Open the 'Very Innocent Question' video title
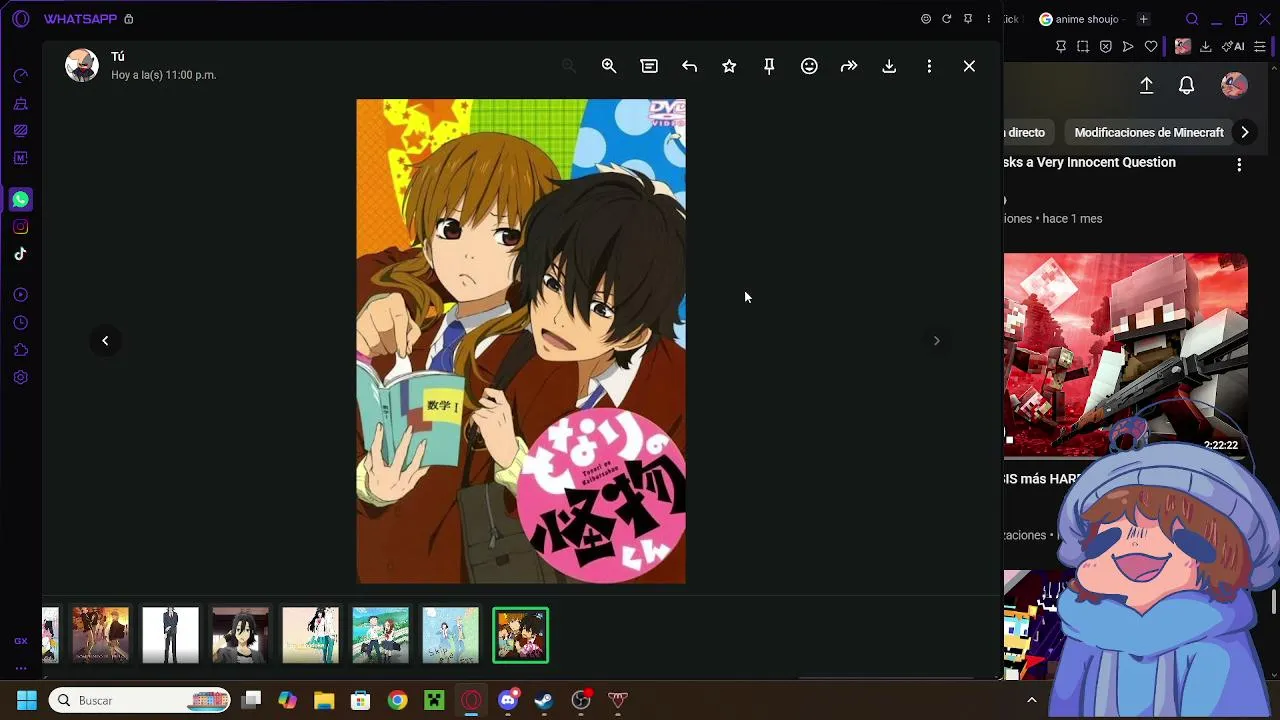The height and width of the screenshot is (720, 1280). click(x=1090, y=162)
